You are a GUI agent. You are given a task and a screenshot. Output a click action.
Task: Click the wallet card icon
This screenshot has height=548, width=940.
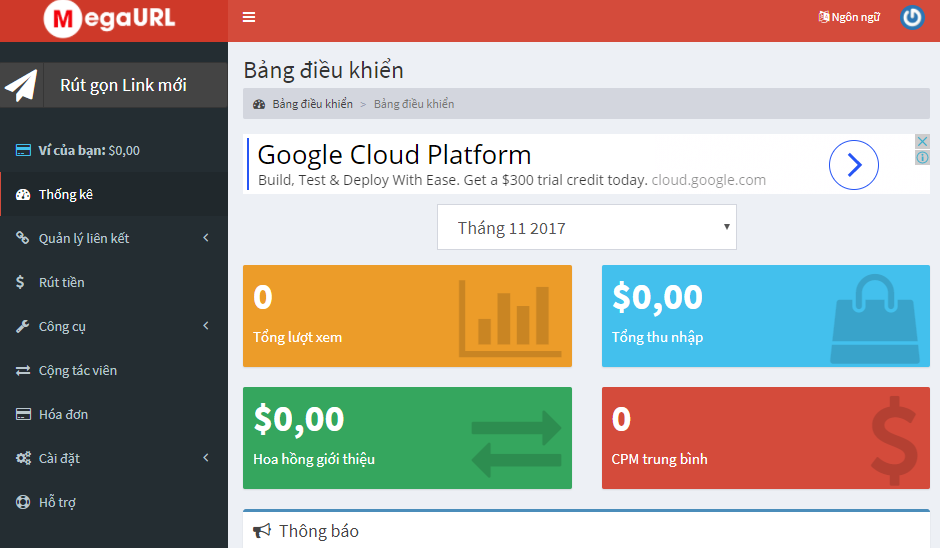pos(22,151)
